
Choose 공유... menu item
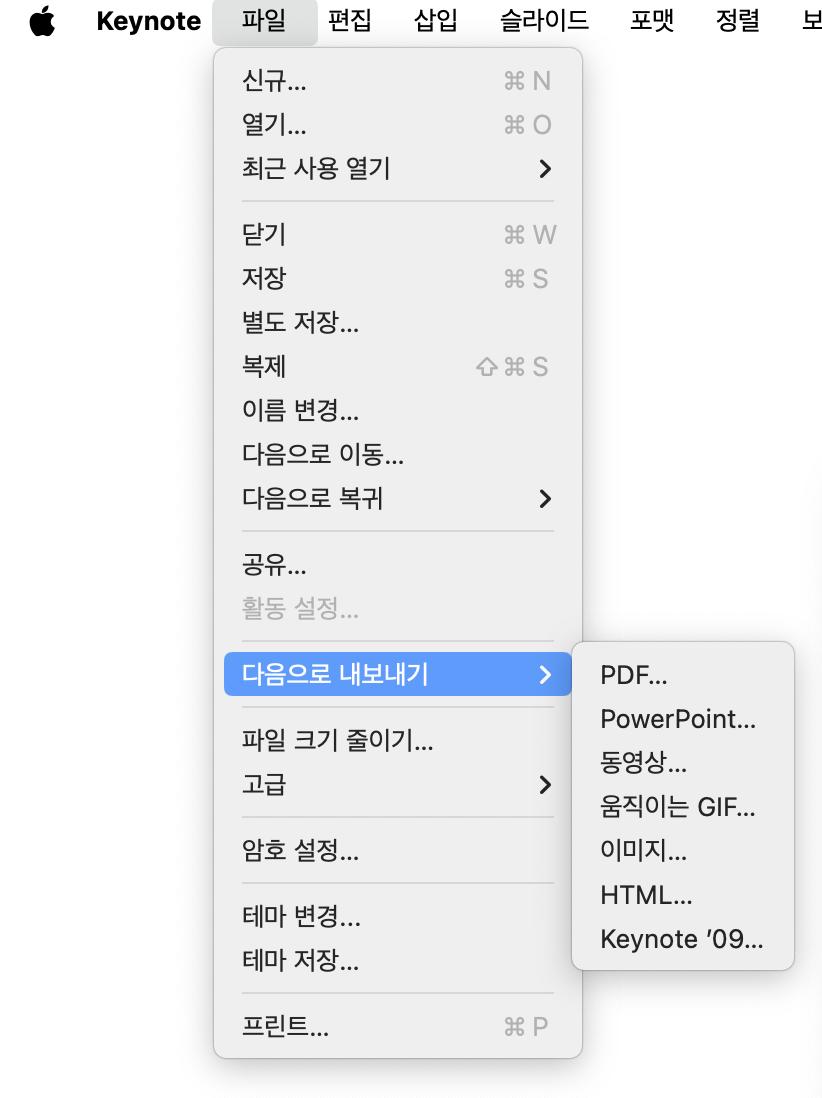pos(398,564)
